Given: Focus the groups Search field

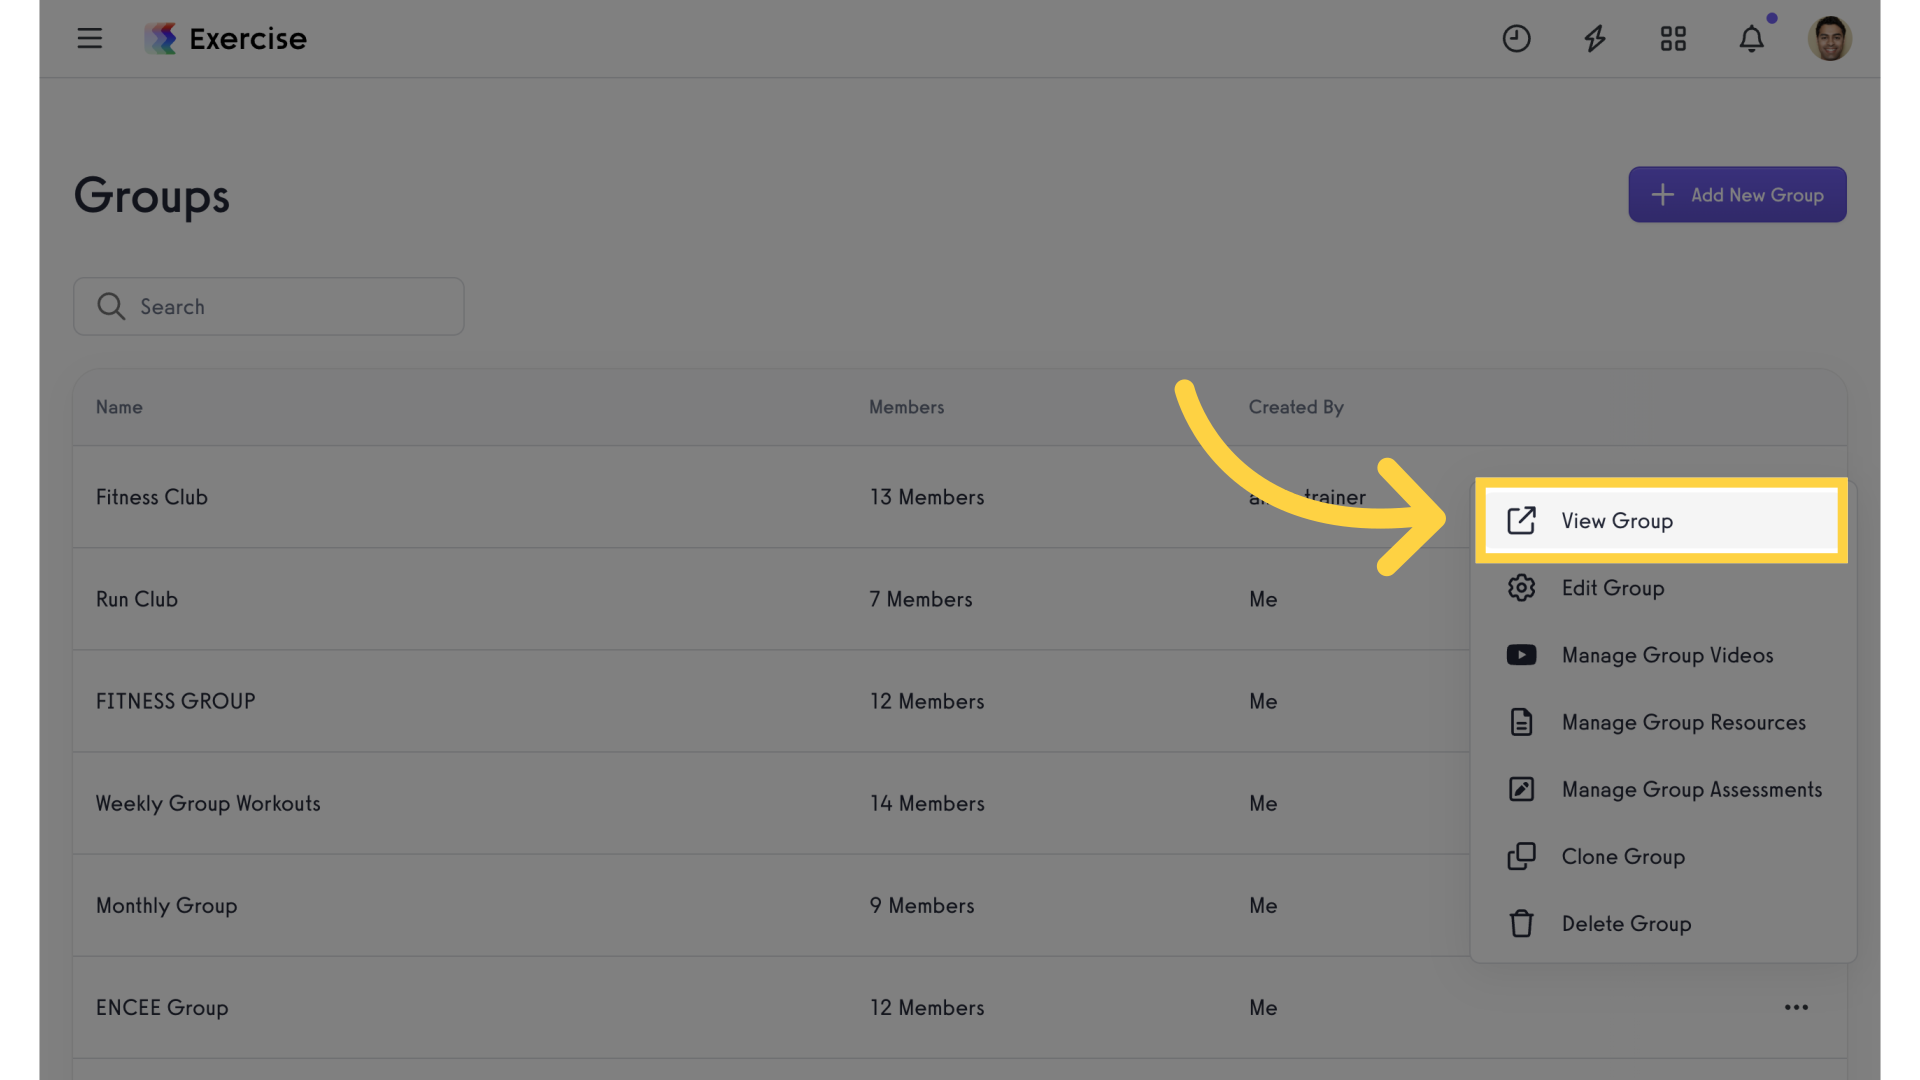Looking at the screenshot, I should pos(269,306).
